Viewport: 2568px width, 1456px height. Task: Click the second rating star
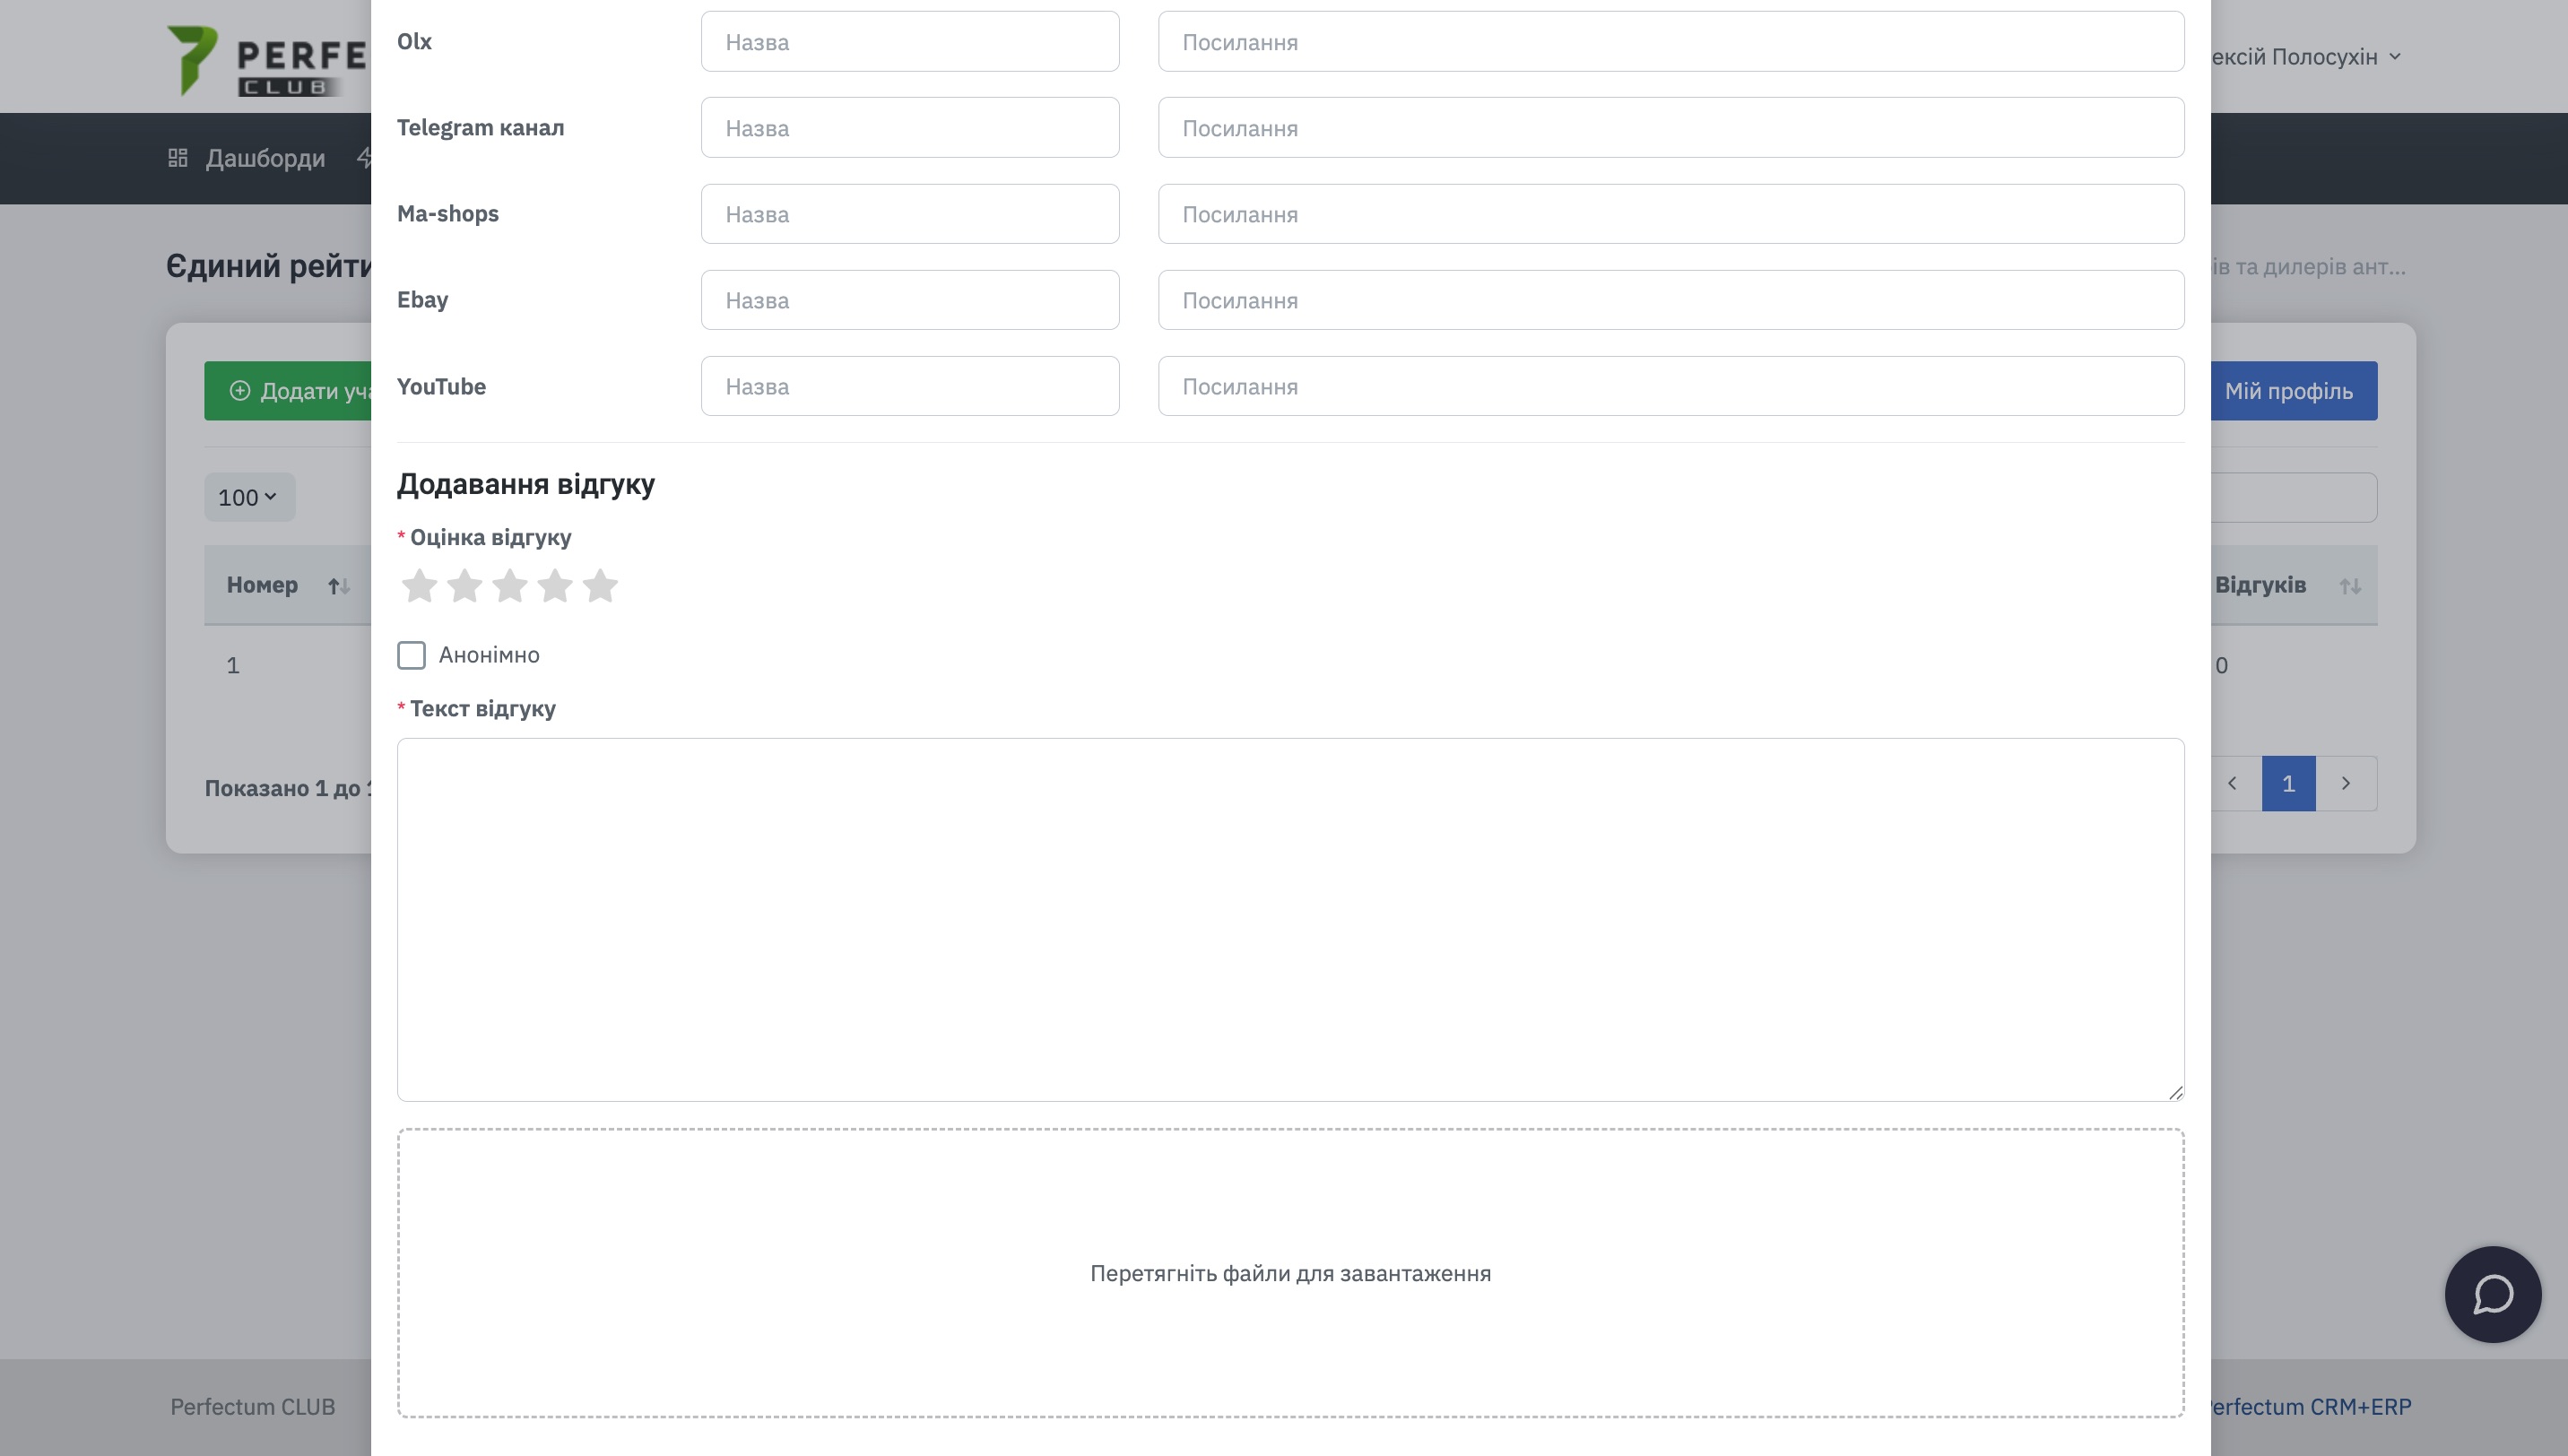(x=464, y=586)
